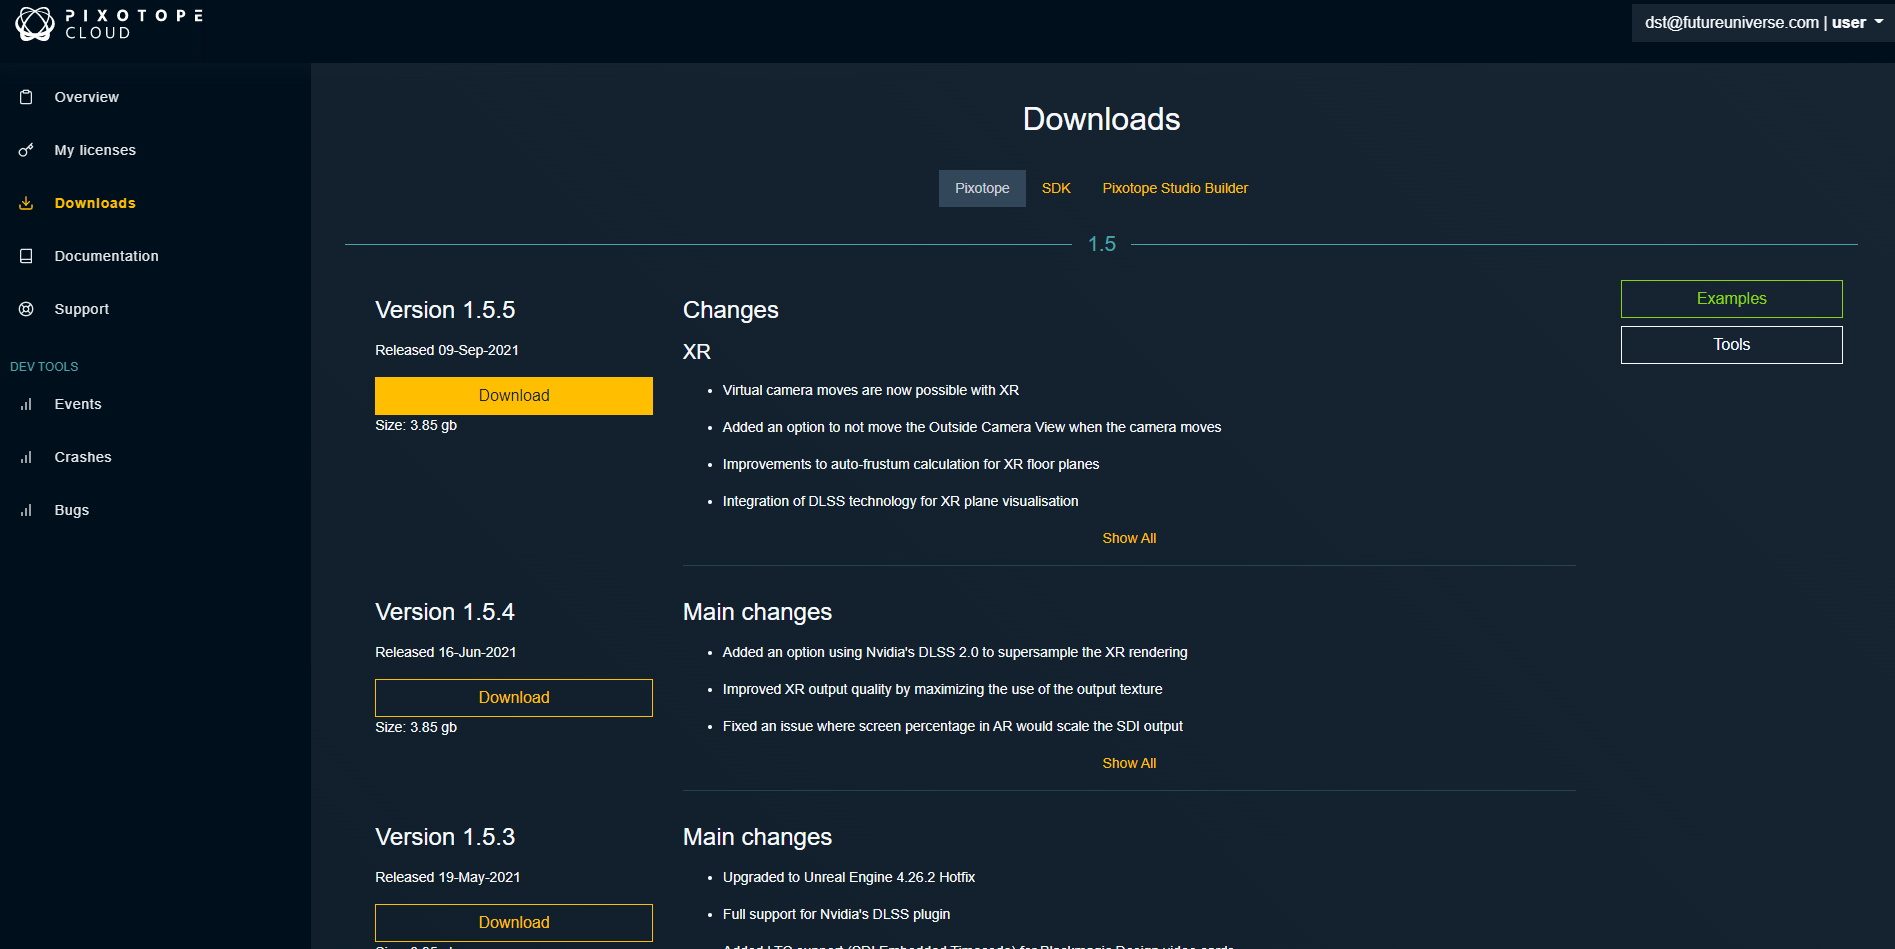Click 'Added an option to not move' bullet

pos(972,427)
